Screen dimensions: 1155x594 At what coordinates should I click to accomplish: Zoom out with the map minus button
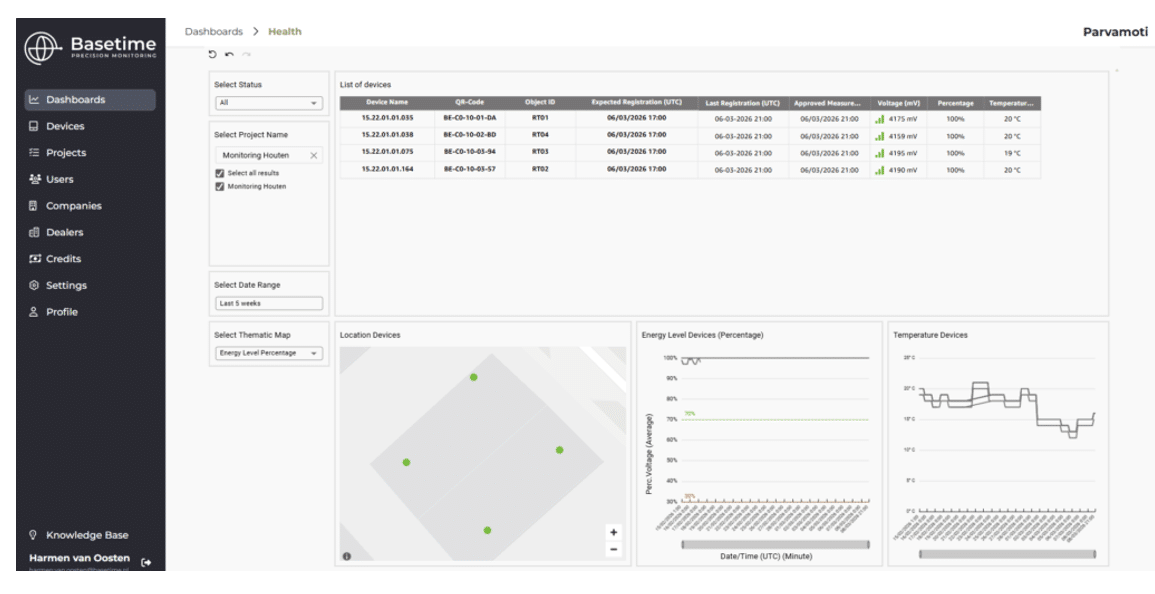click(614, 550)
